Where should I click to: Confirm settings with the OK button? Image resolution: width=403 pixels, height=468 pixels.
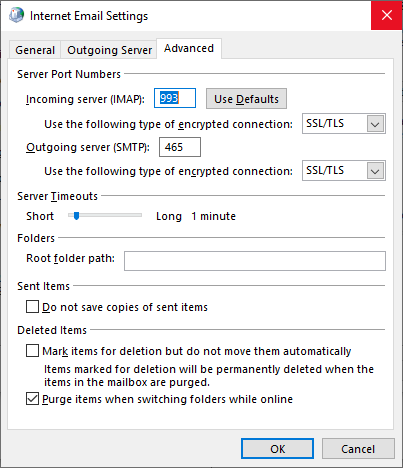(x=277, y=449)
